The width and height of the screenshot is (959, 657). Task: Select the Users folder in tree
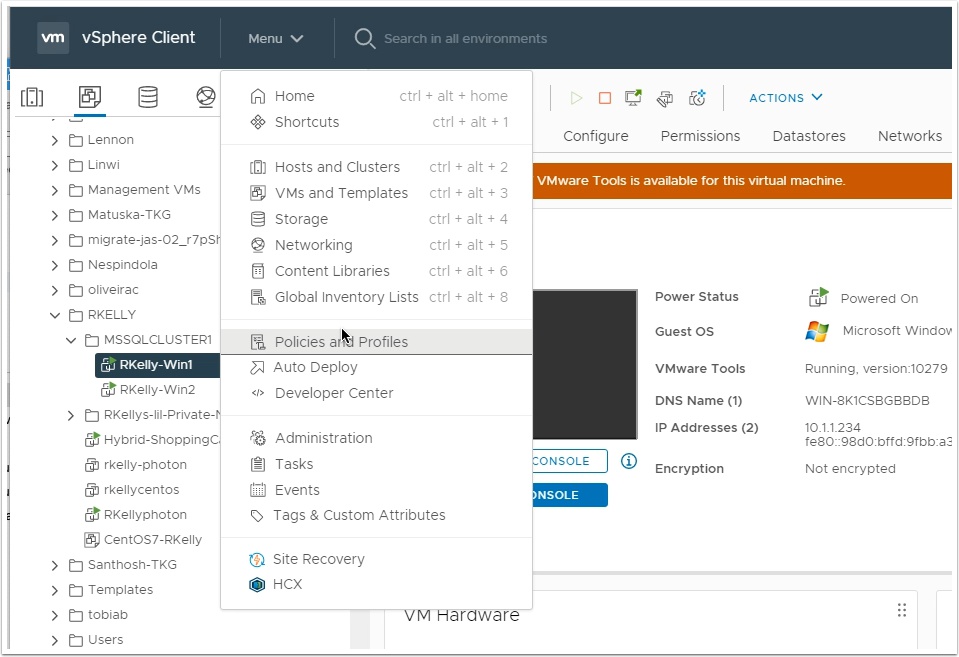click(105, 640)
